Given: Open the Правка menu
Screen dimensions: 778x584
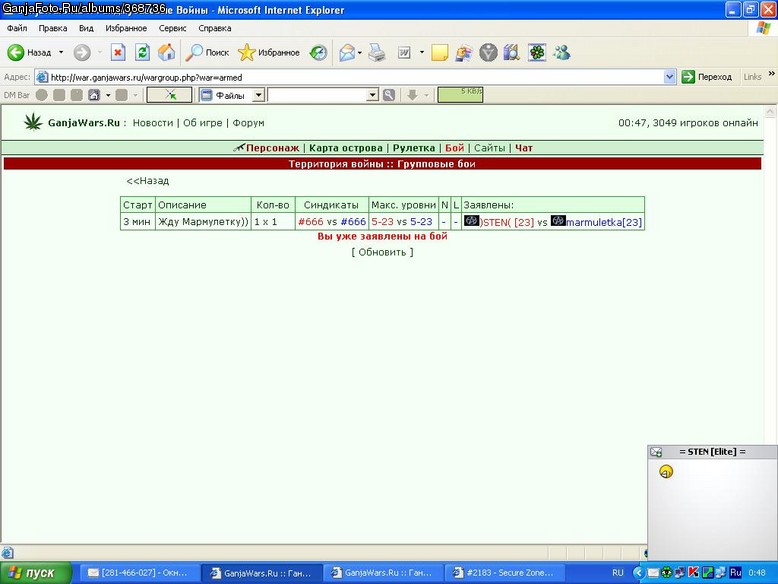Looking at the screenshot, I should click(x=53, y=28).
